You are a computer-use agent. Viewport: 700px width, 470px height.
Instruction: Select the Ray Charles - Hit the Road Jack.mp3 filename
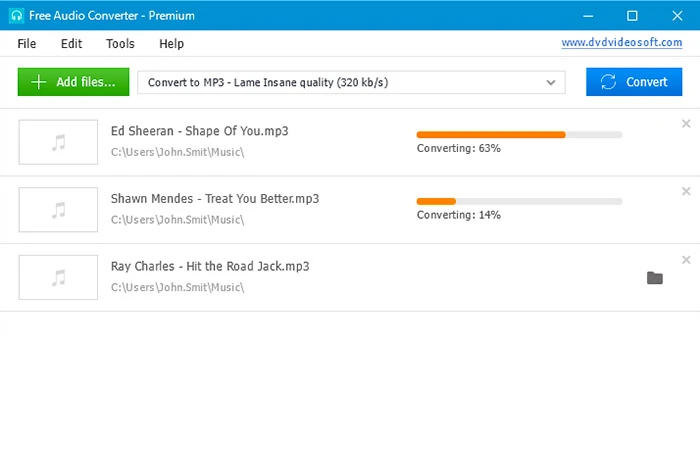pyautogui.click(x=210, y=267)
